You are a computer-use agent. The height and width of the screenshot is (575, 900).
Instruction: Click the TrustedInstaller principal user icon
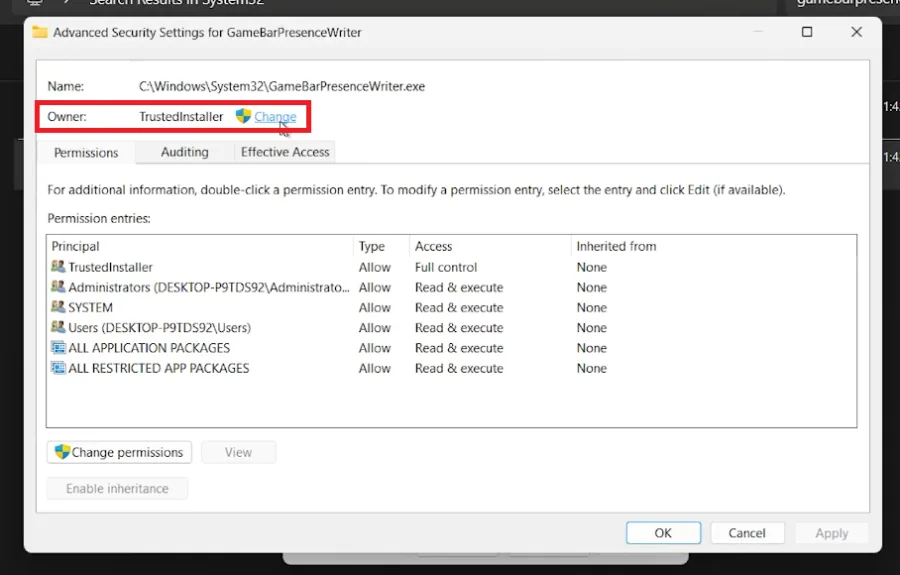click(58, 266)
